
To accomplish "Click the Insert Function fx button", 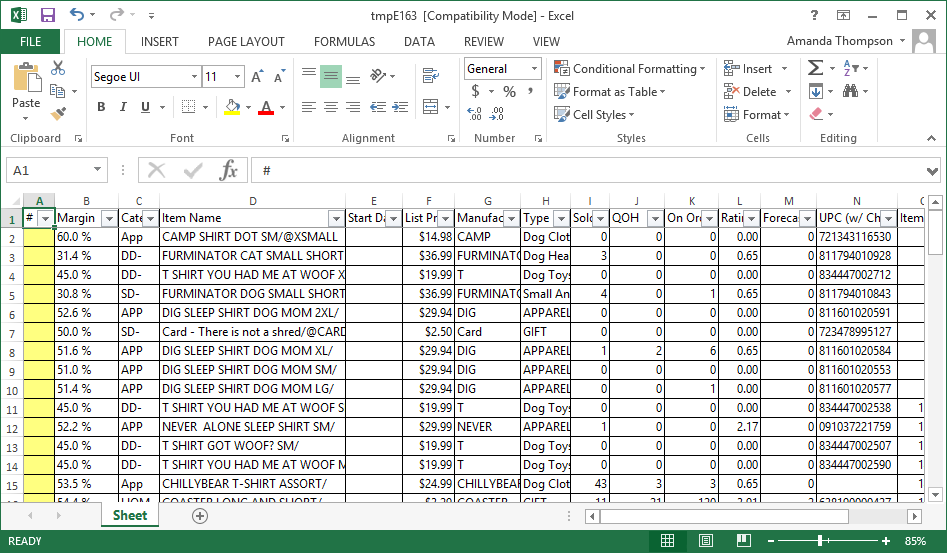I will point(229,170).
